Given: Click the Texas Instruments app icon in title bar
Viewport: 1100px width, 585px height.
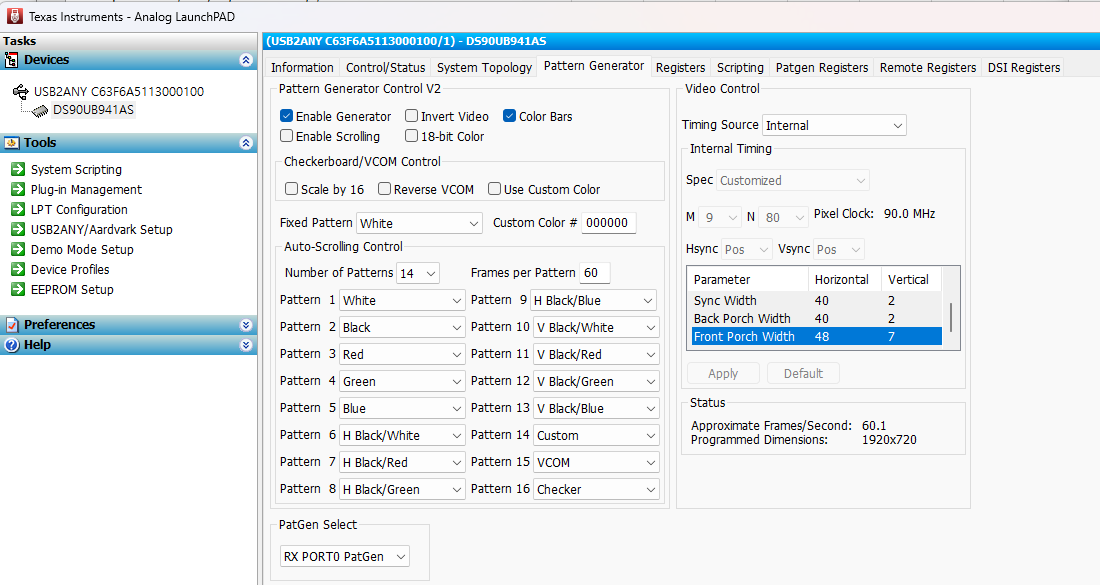Looking at the screenshot, I should [13, 16].
